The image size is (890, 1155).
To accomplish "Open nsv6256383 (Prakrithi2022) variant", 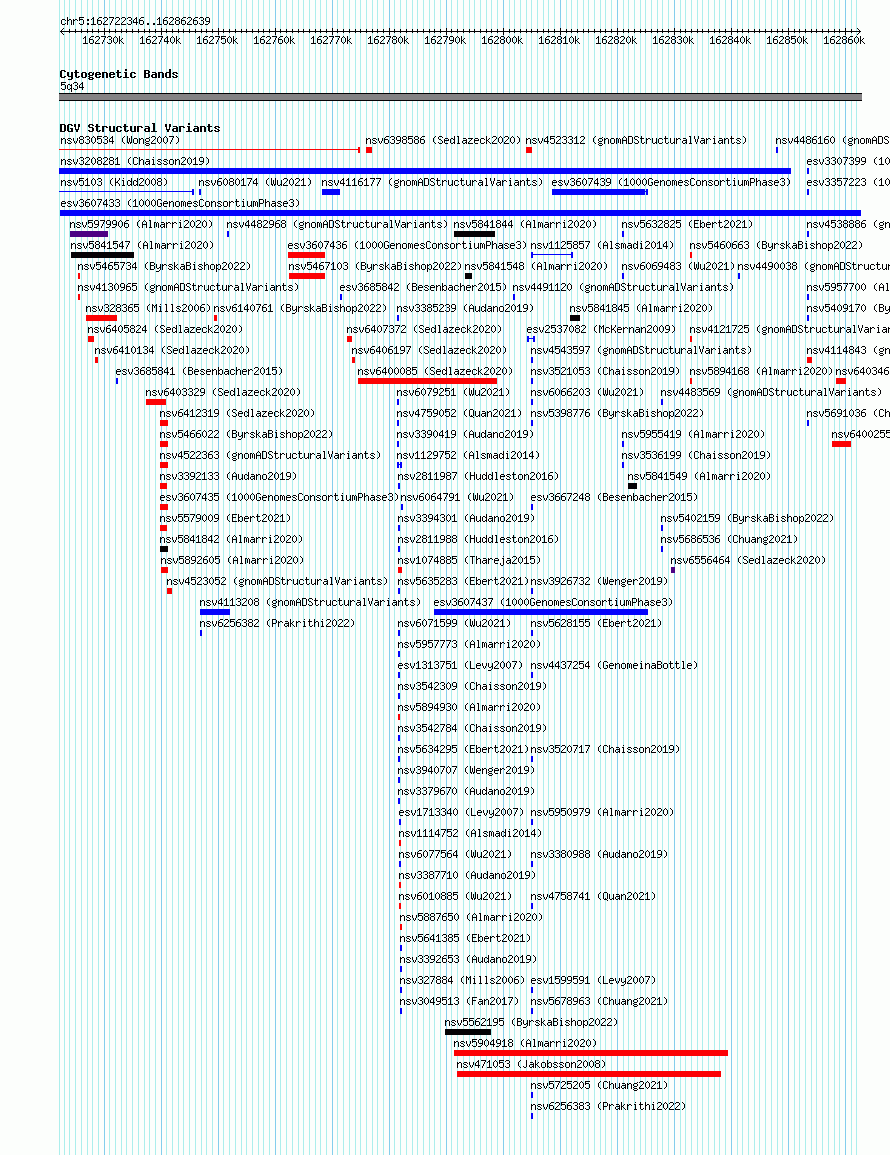I will 609,1106.
